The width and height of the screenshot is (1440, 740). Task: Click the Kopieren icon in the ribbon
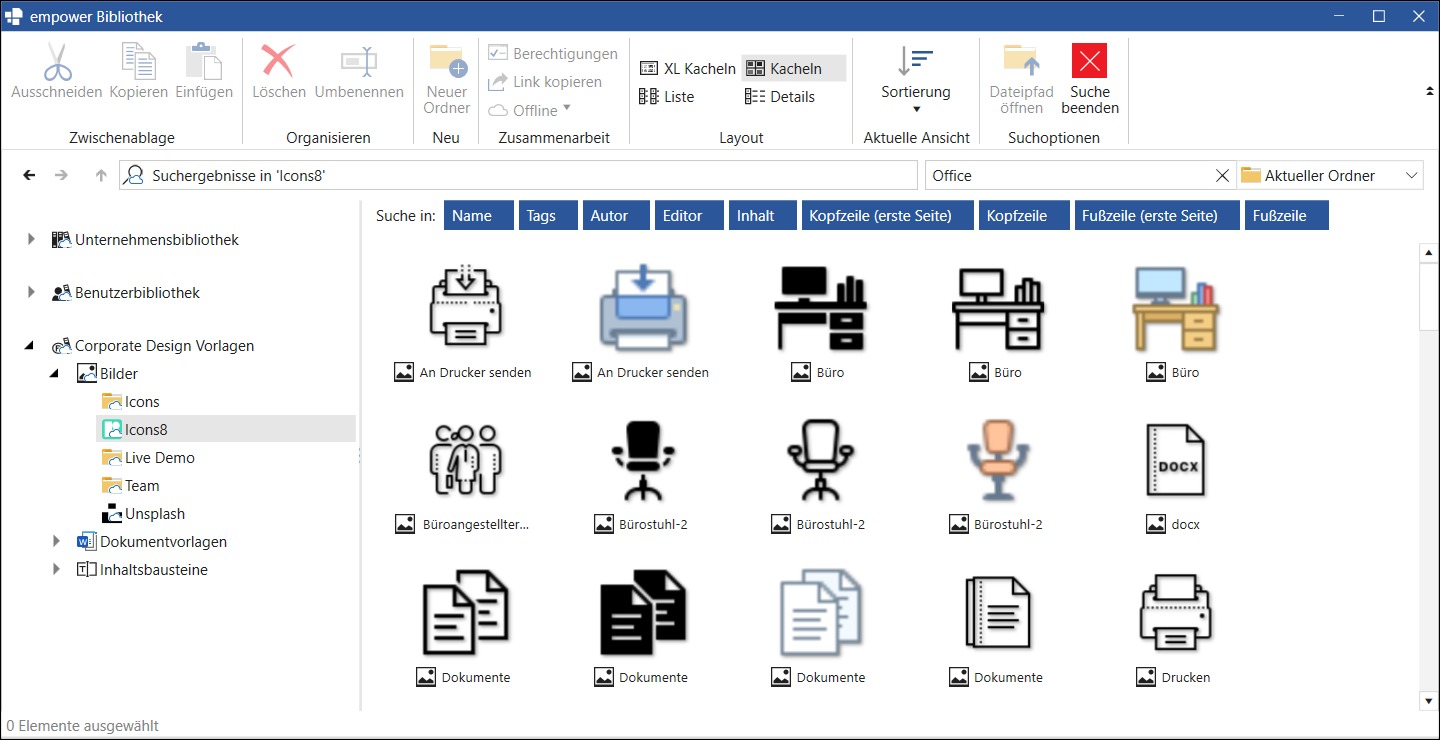(x=139, y=62)
